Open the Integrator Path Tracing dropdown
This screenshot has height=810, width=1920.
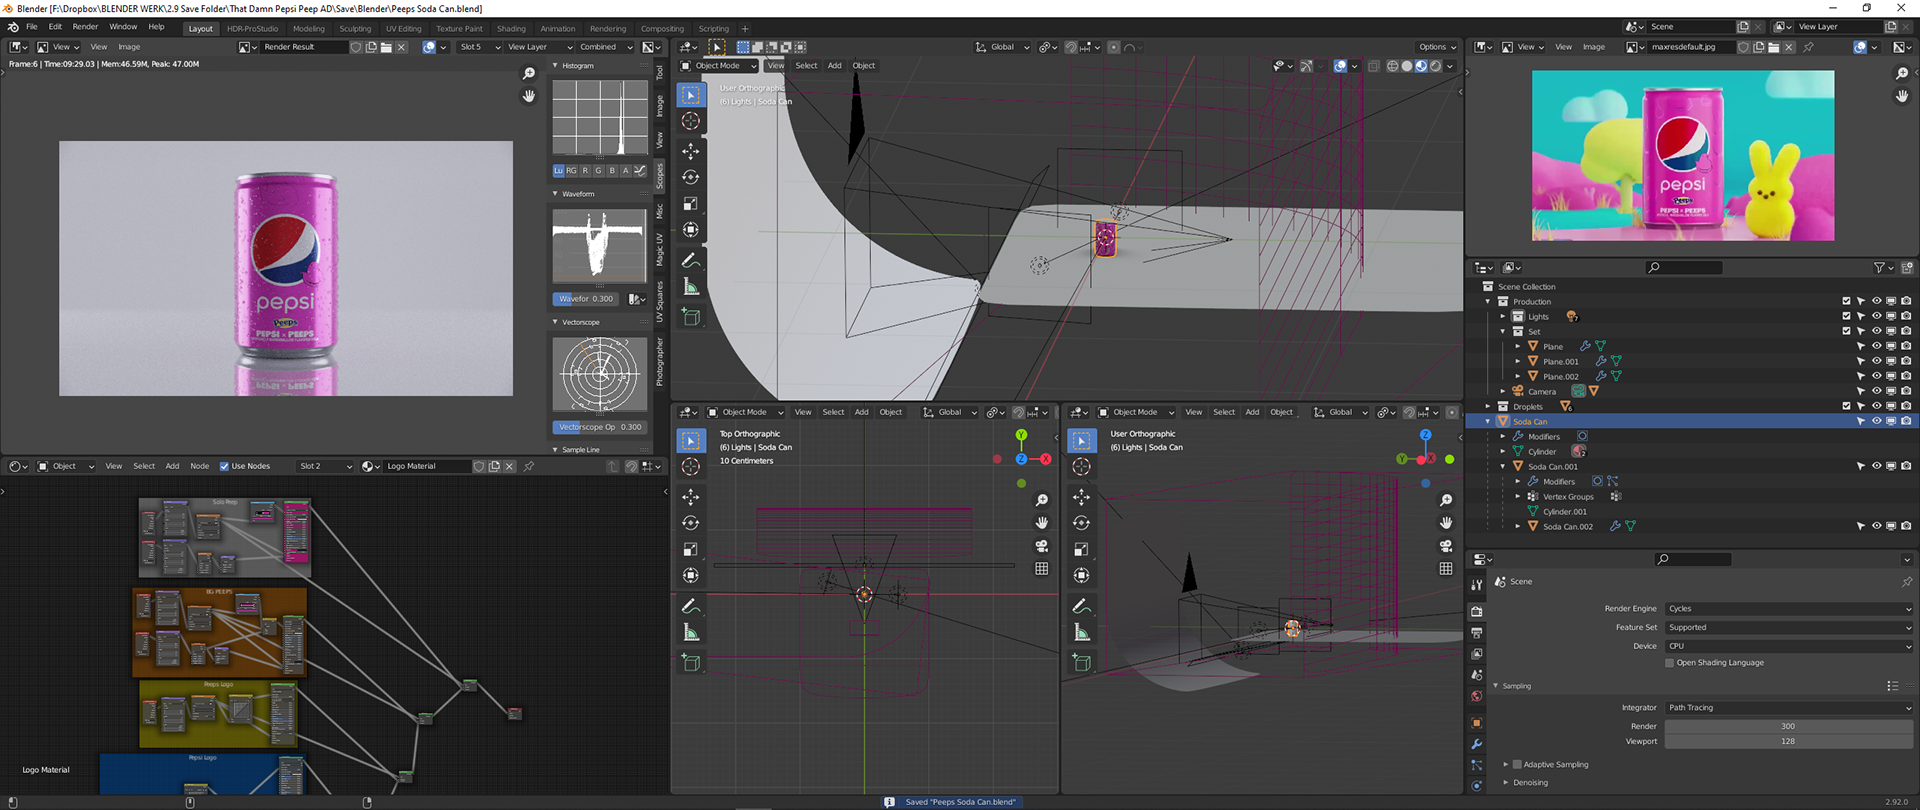point(1789,707)
